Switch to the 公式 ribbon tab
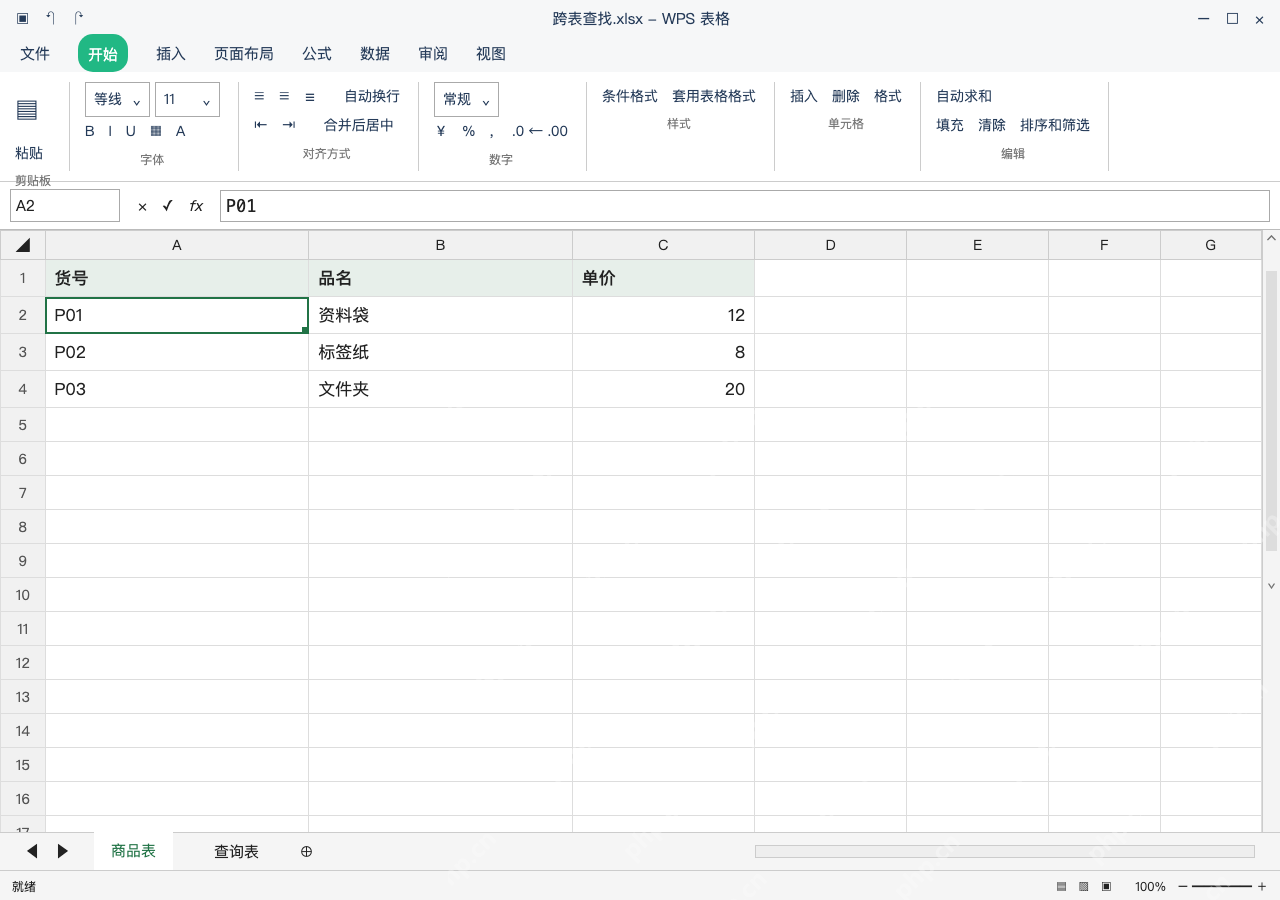This screenshot has height=900, width=1280. point(317,54)
